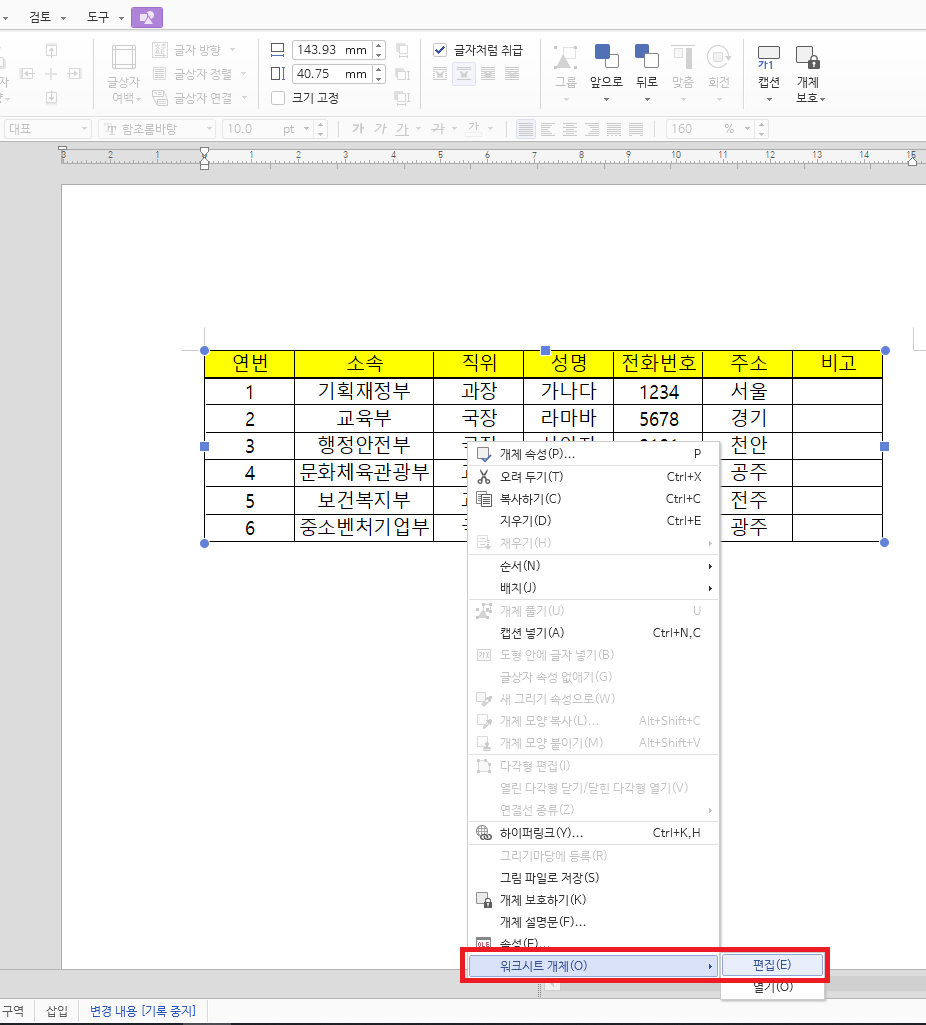Open the 10.0 pt font size dropdown
The height and width of the screenshot is (1025, 926).
[306, 129]
